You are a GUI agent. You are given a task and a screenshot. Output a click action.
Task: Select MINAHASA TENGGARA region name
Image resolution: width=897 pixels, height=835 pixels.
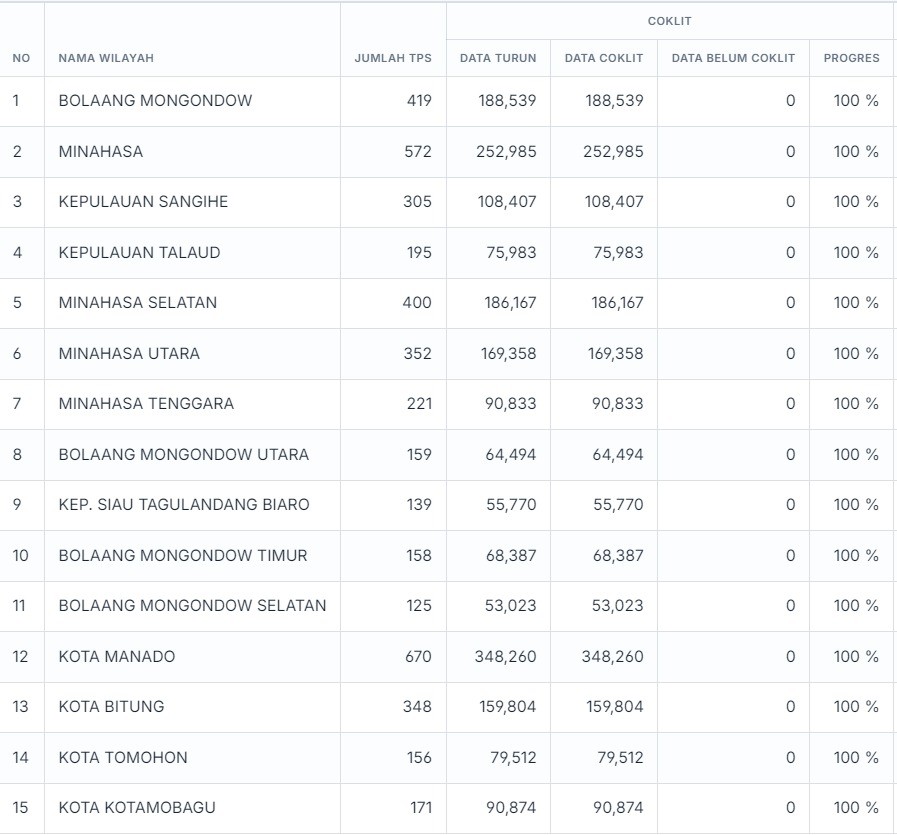[x=146, y=404]
